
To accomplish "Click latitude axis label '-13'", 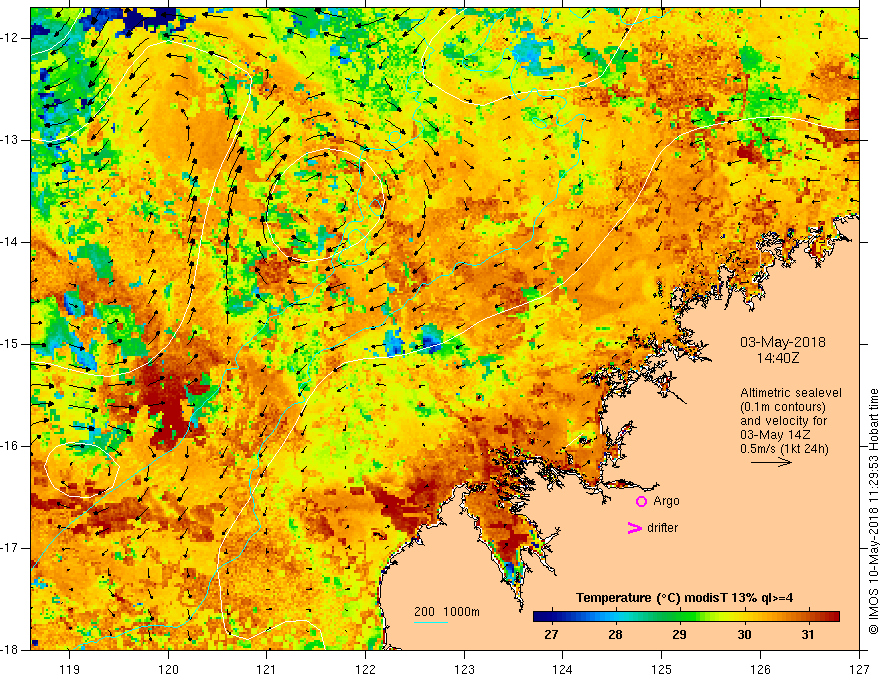I will tap(10, 140).
